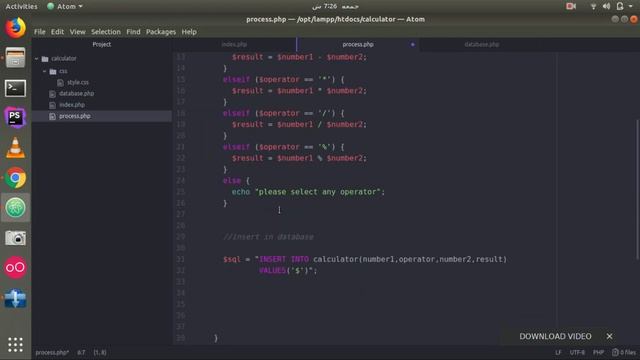Screen dimensions: 640x360
Task: Open the clock showing 7:26
Action: (x=335, y=6)
